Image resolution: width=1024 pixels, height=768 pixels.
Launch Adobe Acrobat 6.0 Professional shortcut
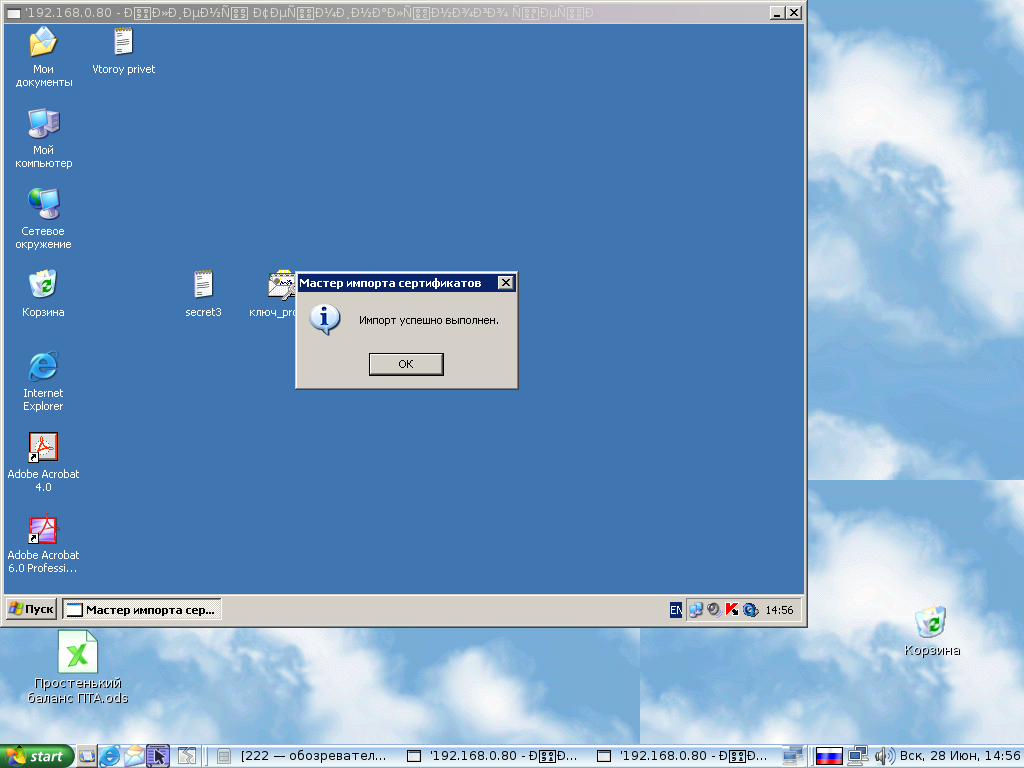click(43, 529)
